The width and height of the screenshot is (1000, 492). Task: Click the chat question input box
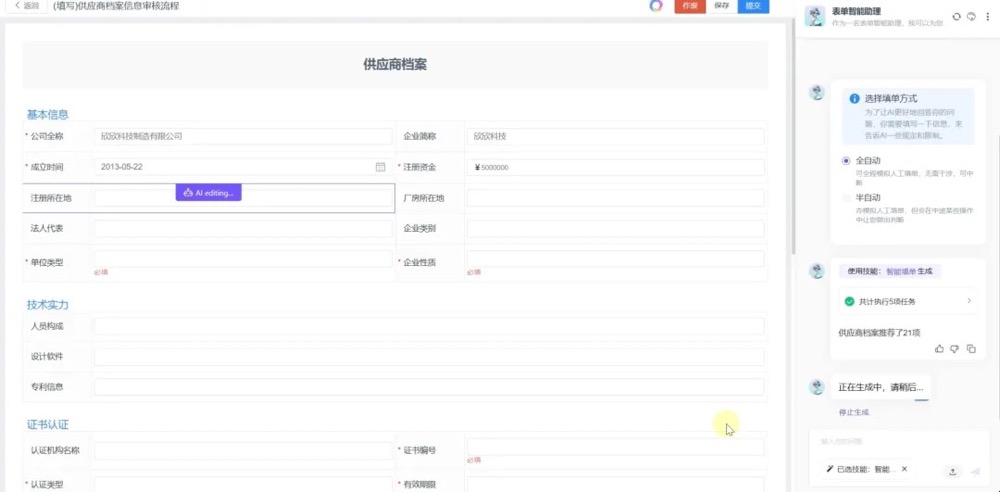[x=899, y=442]
